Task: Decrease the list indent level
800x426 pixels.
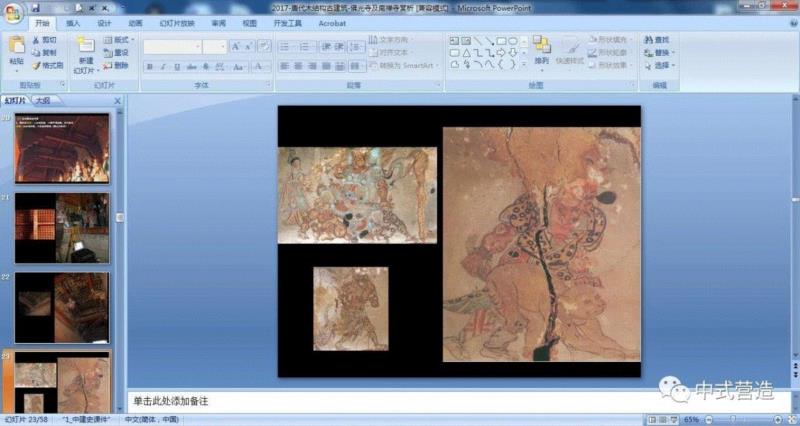Action: (327, 47)
